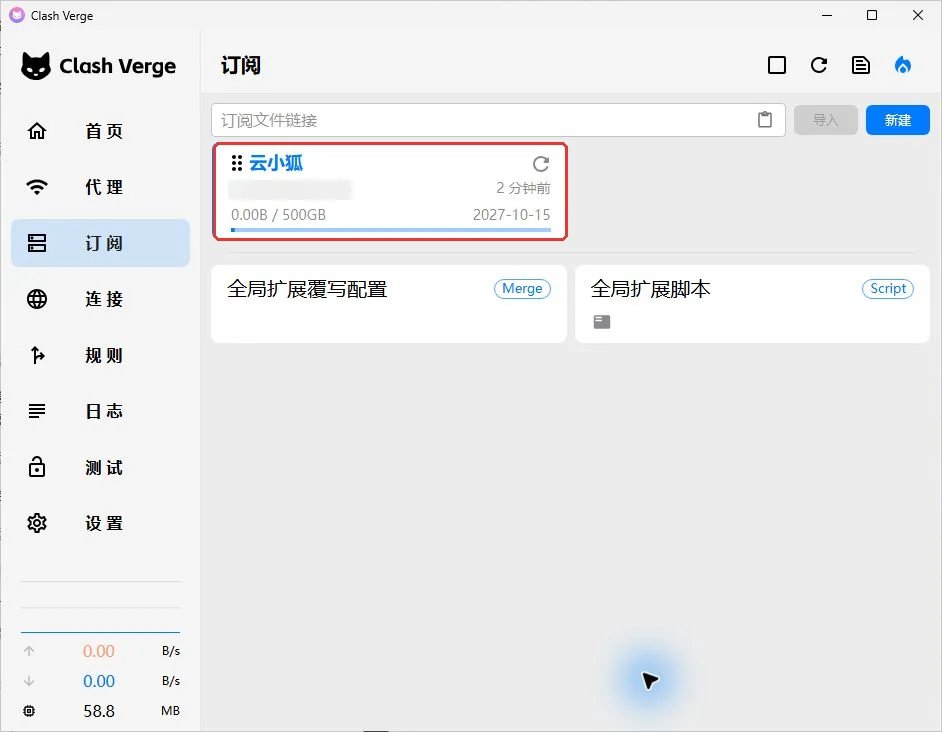This screenshot has height=732, width=942.
Task: Click the 58.8 memory usage value
Action: pyautogui.click(x=99, y=711)
